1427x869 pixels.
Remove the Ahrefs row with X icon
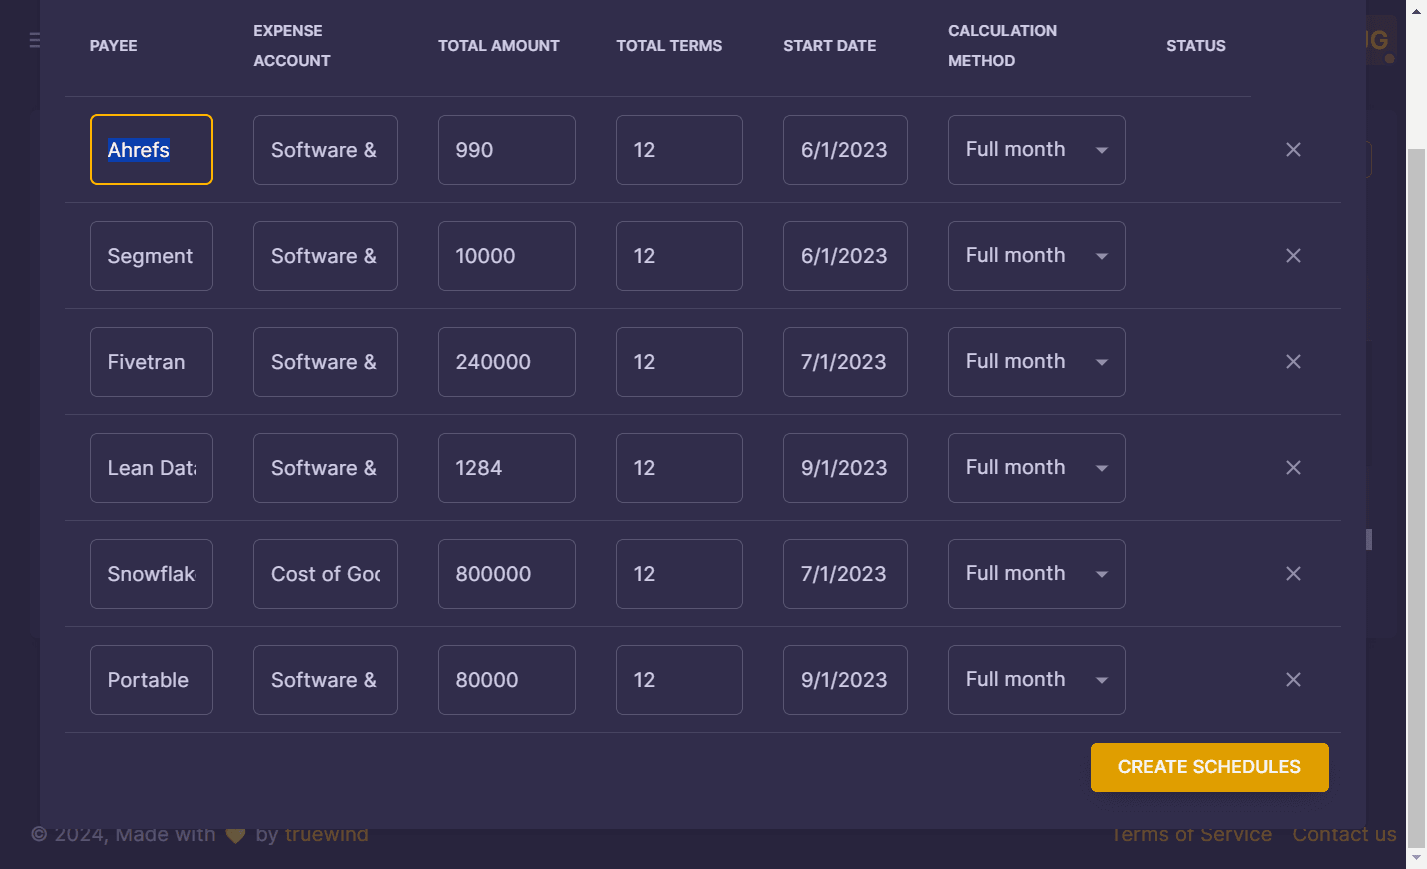[x=1293, y=150]
